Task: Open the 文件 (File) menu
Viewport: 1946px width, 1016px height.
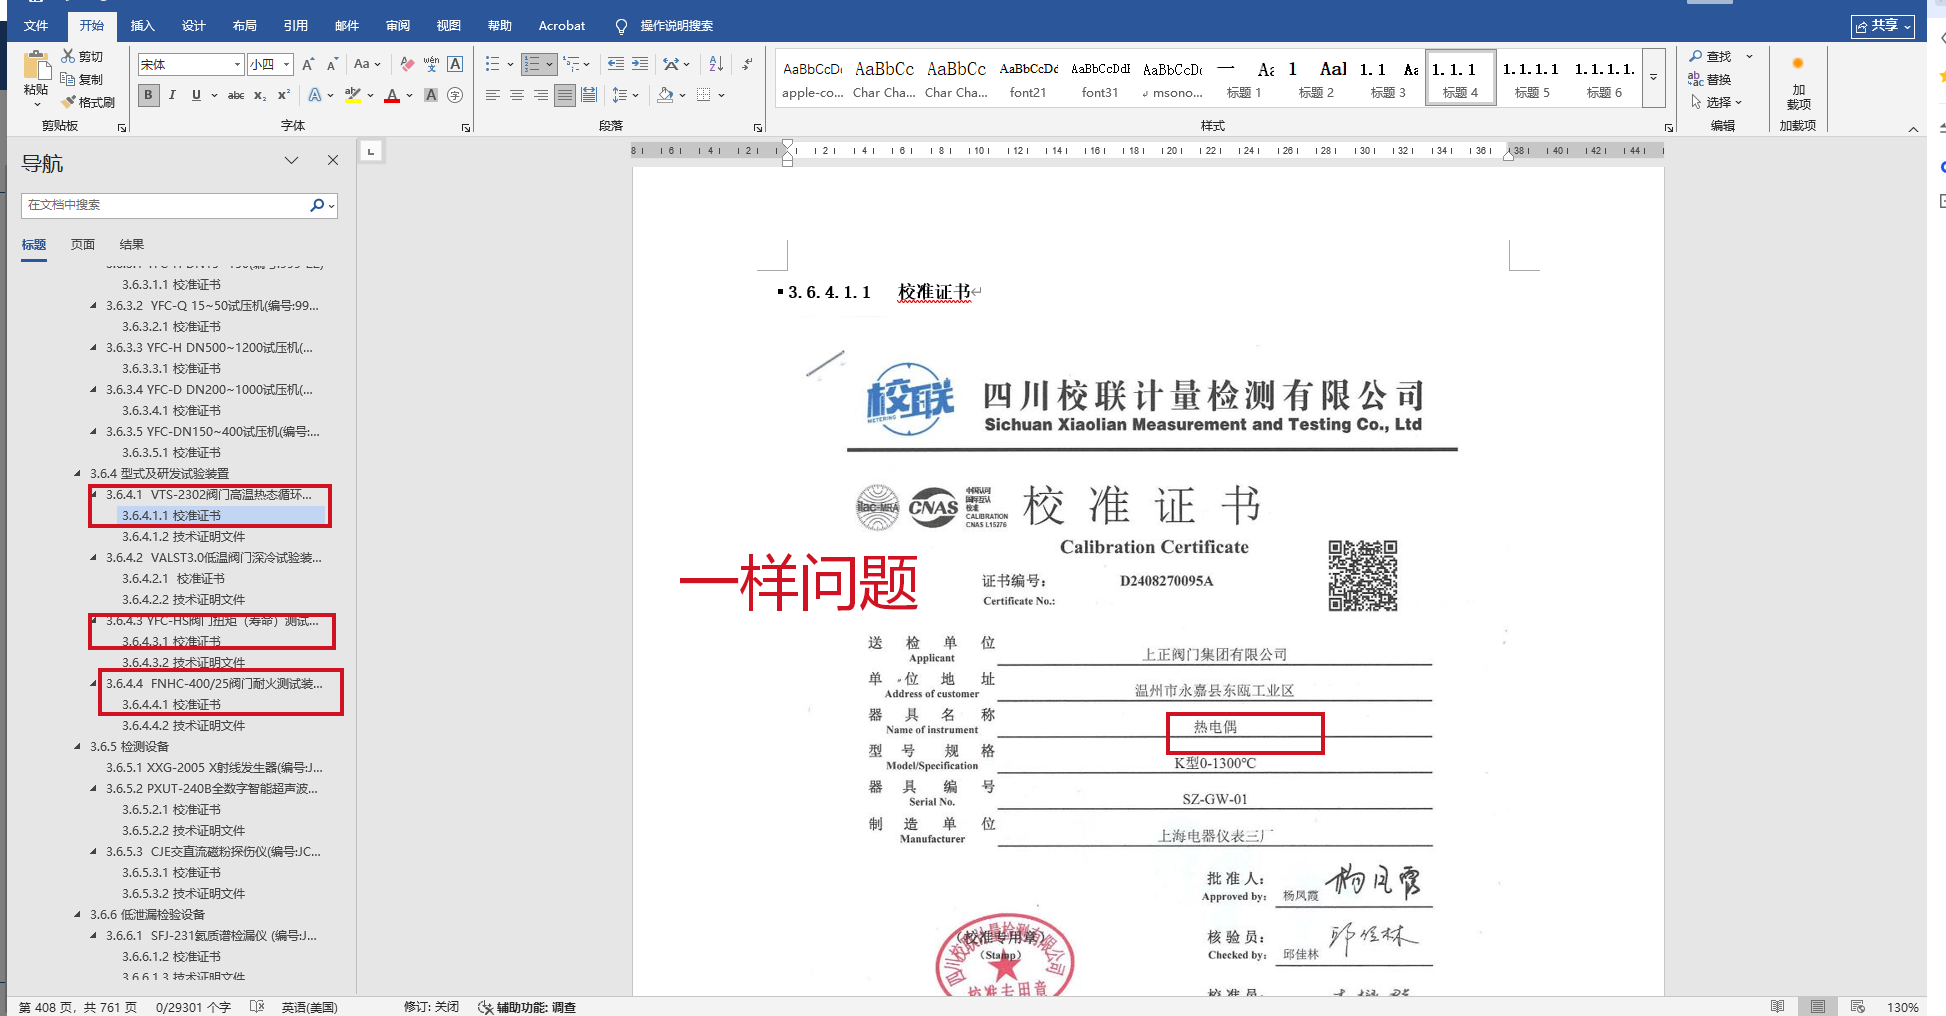Action: [x=36, y=25]
